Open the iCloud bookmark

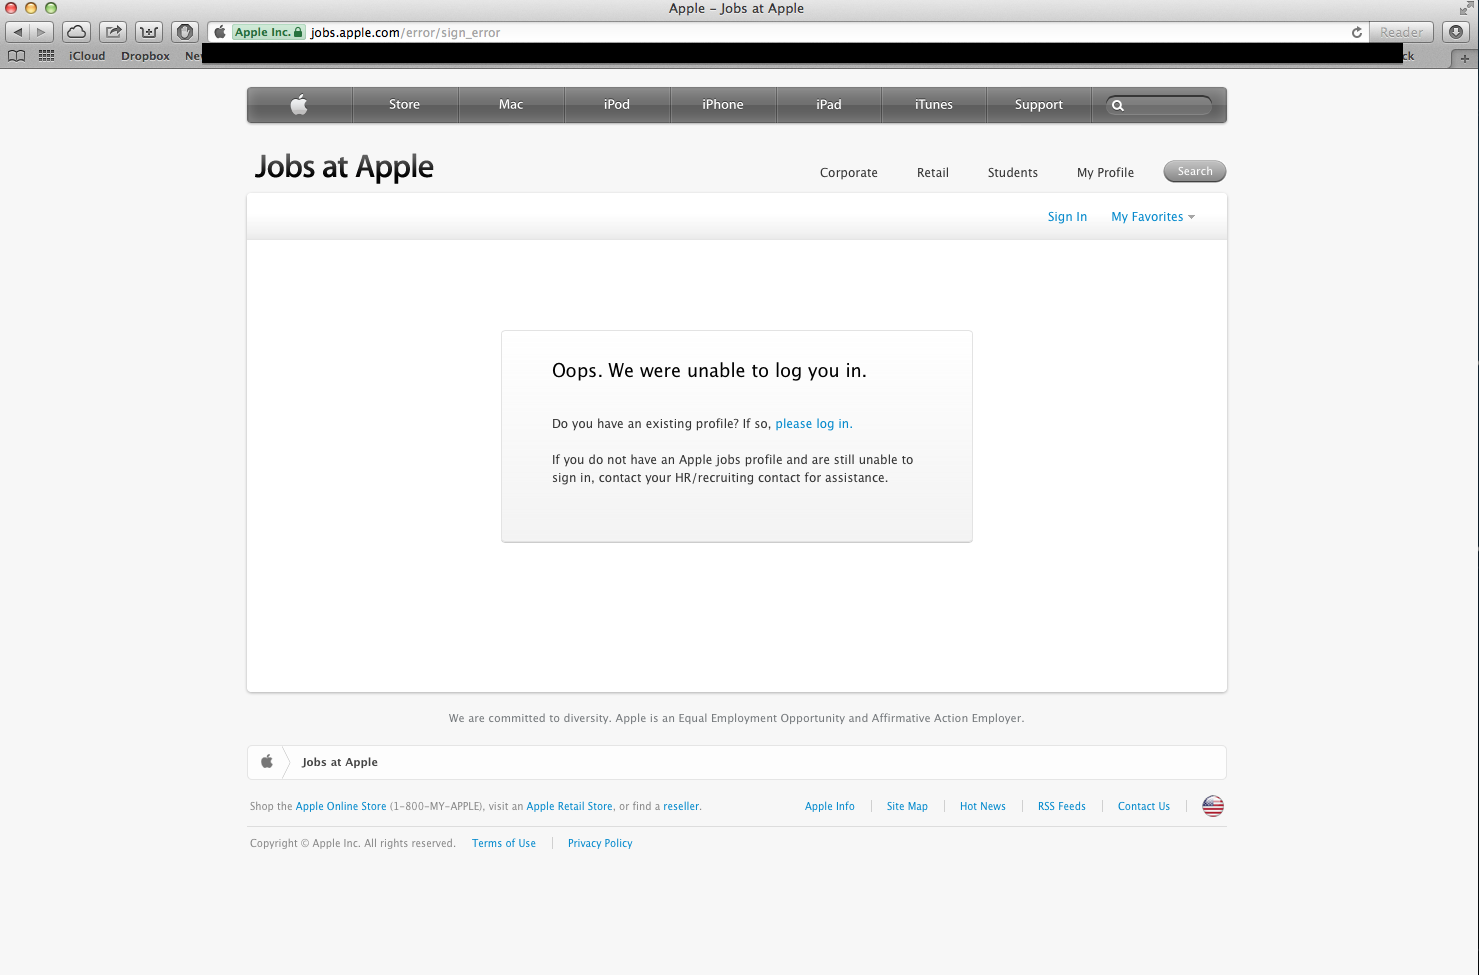pos(87,56)
